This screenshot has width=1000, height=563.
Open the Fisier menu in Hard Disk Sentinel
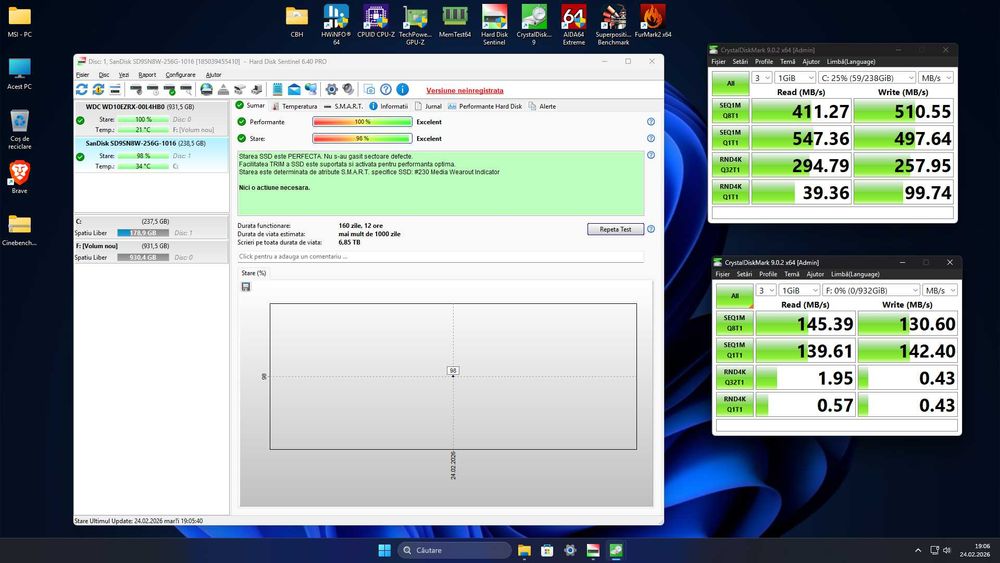tap(82, 75)
